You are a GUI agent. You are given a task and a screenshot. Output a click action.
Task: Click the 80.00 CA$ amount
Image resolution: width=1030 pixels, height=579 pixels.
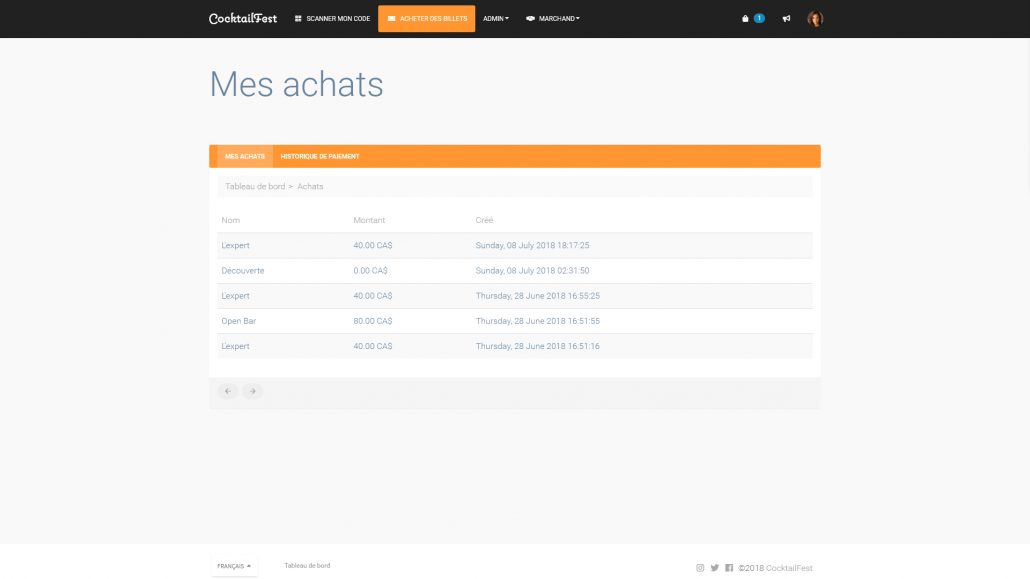pos(372,321)
